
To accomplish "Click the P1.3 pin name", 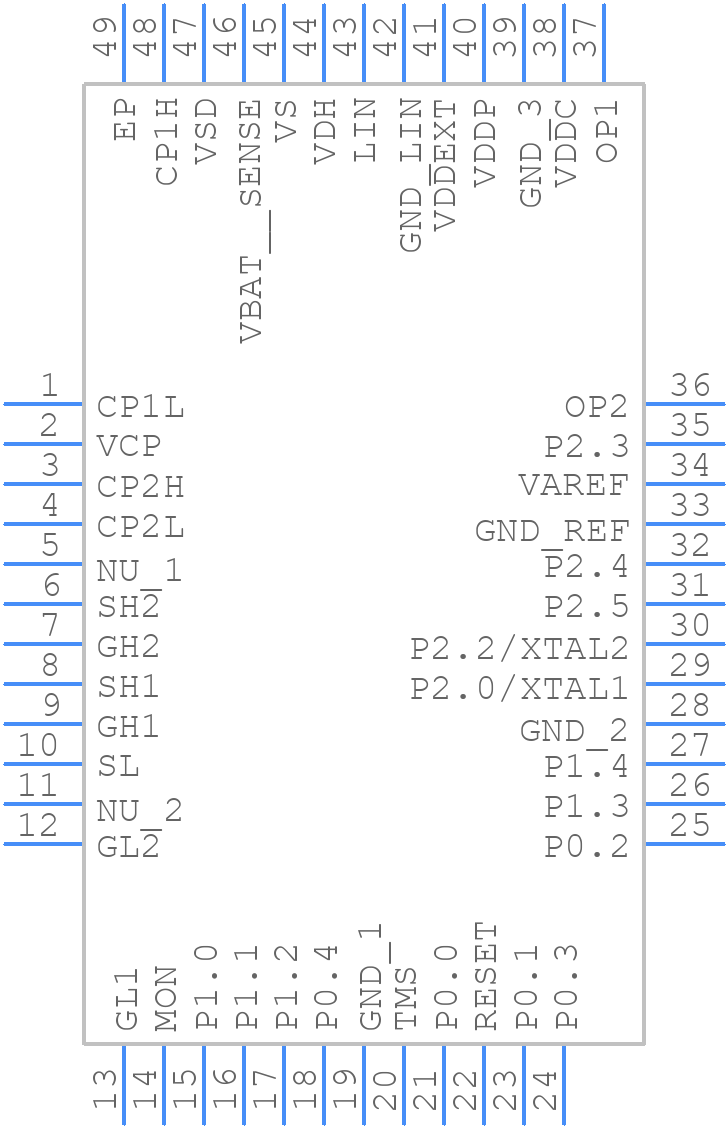I will 586,806.
